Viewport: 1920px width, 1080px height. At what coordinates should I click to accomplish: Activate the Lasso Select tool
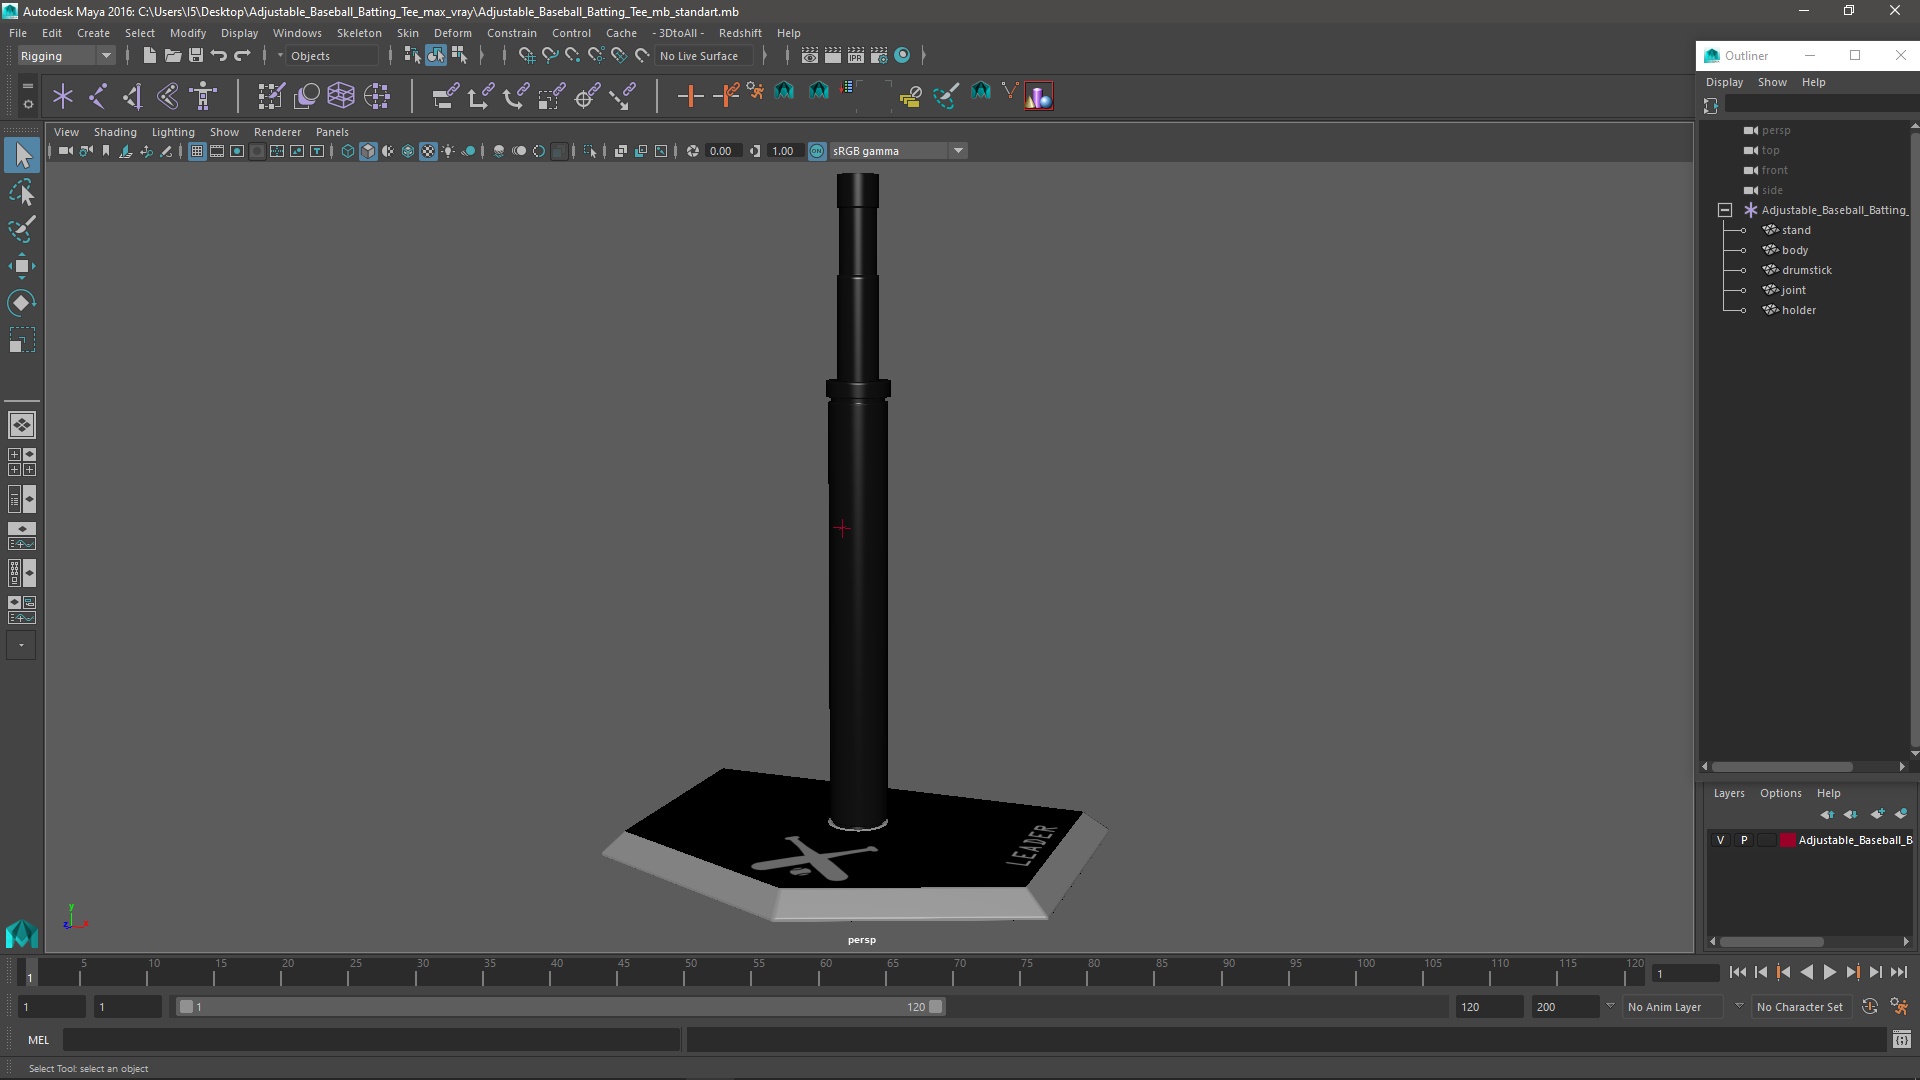click(22, 192)
